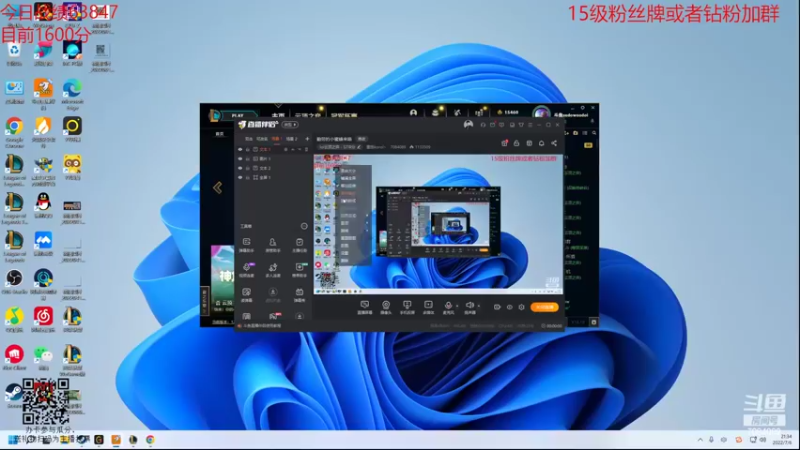This screenshot has height=450, width=800.
Task: Open Chrome from the Windows taskbar
Action: [150, 439]
